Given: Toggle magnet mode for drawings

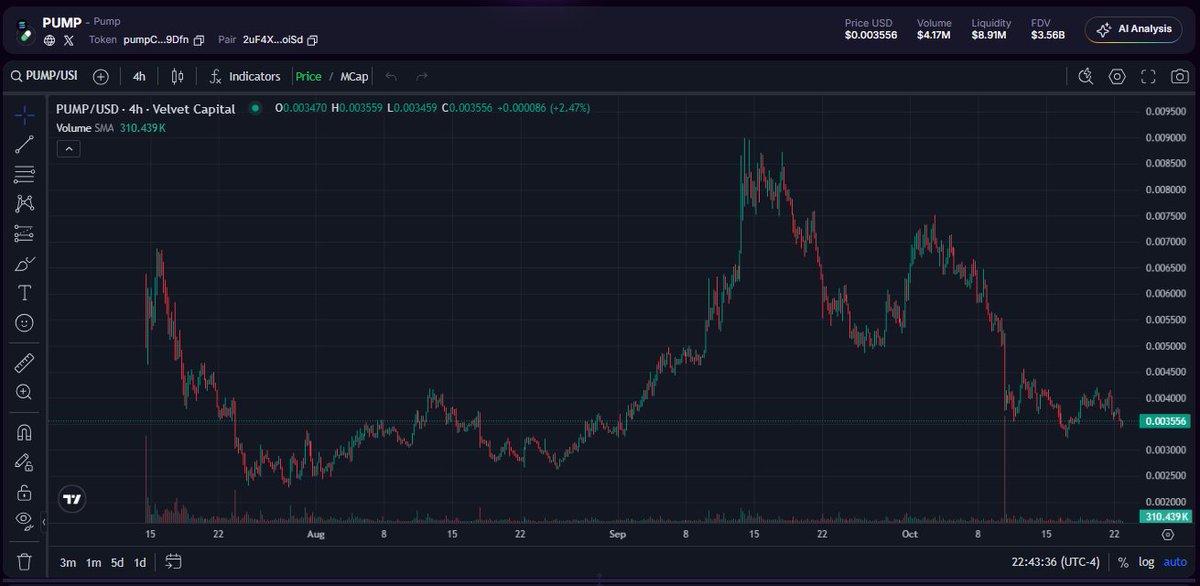Looking at the screenshot, I should pos(25,432).
